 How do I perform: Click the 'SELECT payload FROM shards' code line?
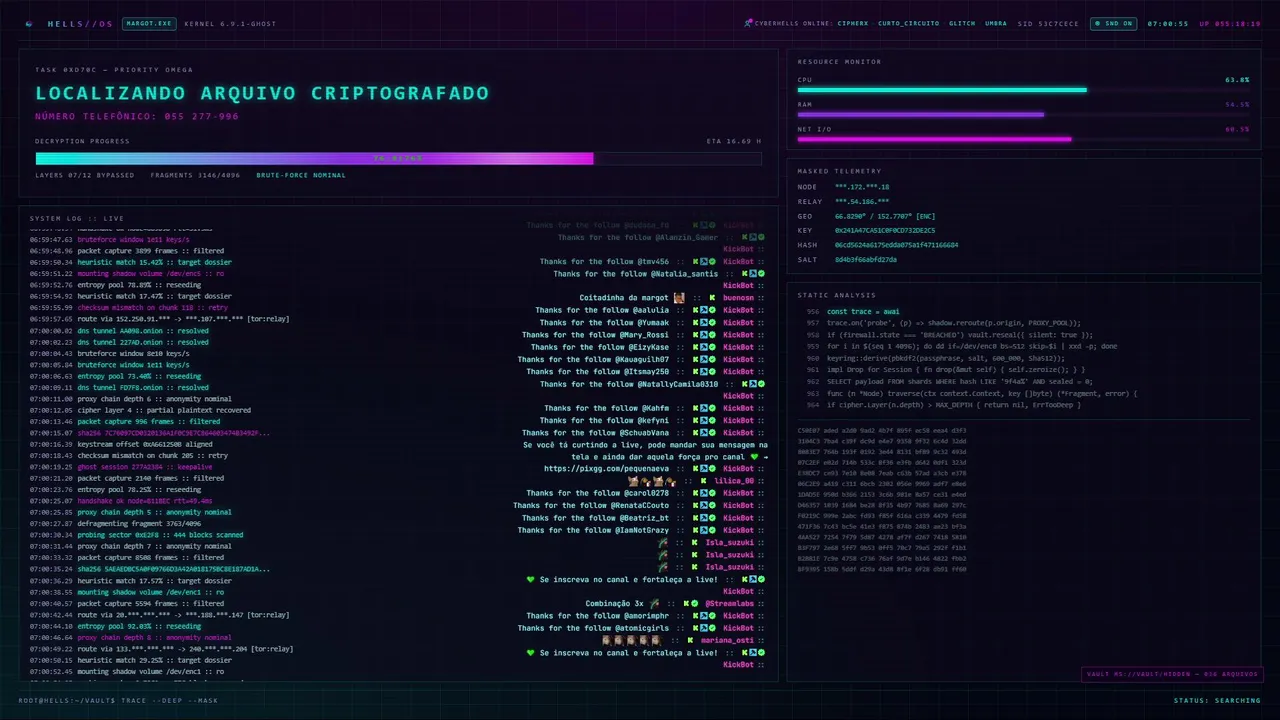coord(959,381)
